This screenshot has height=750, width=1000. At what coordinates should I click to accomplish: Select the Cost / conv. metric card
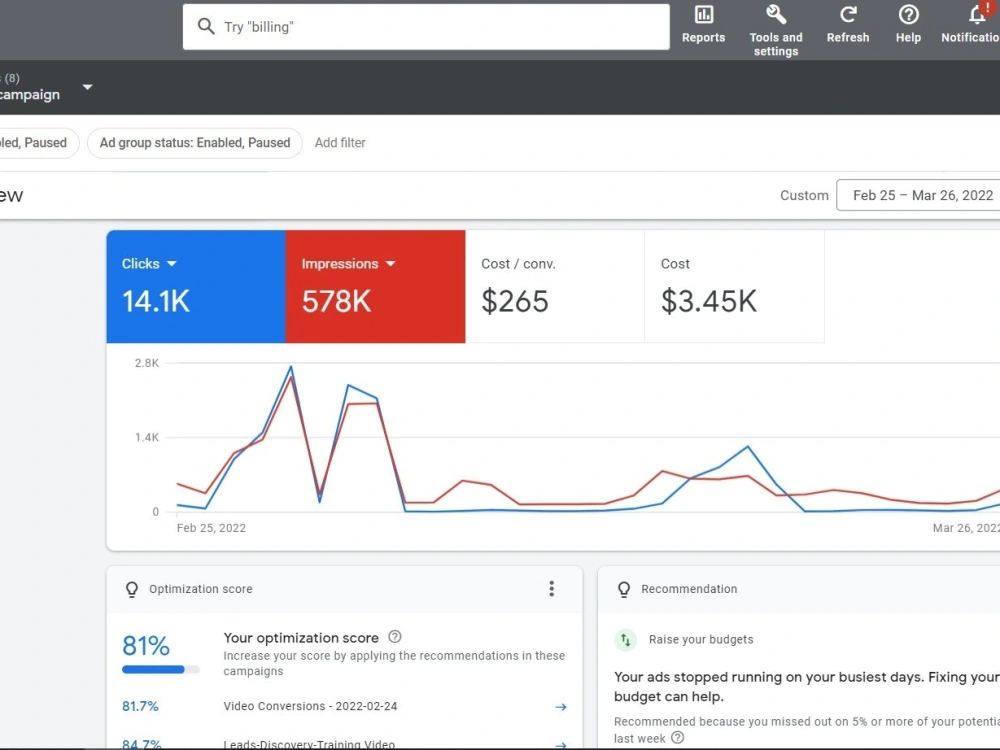tap(555, 286)
